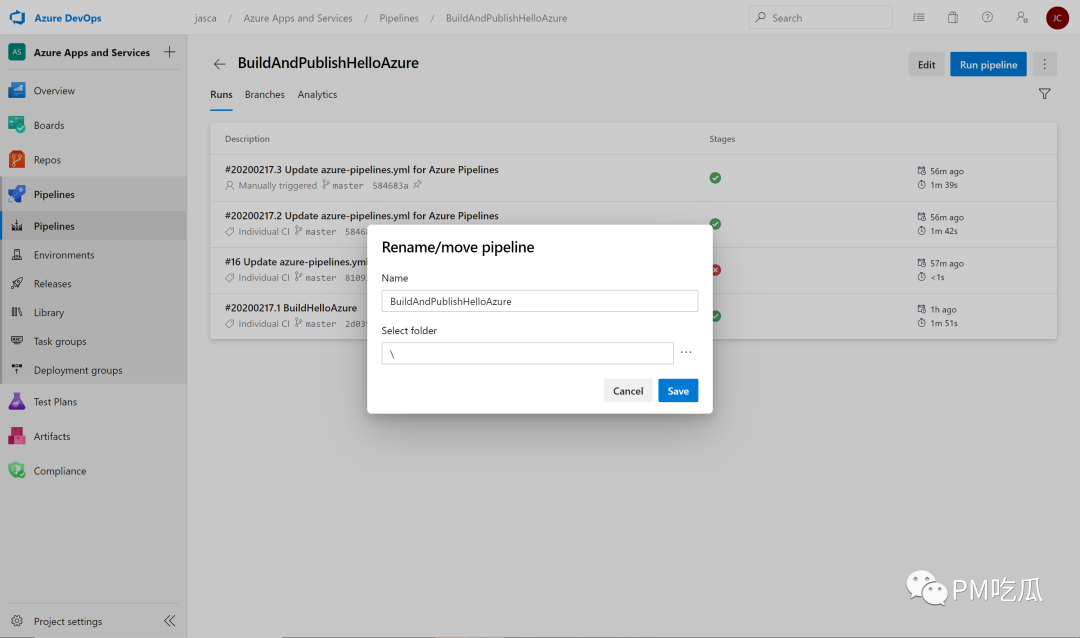
Task: Switch to the Runs tab
Action: click(x=221, y=94)
